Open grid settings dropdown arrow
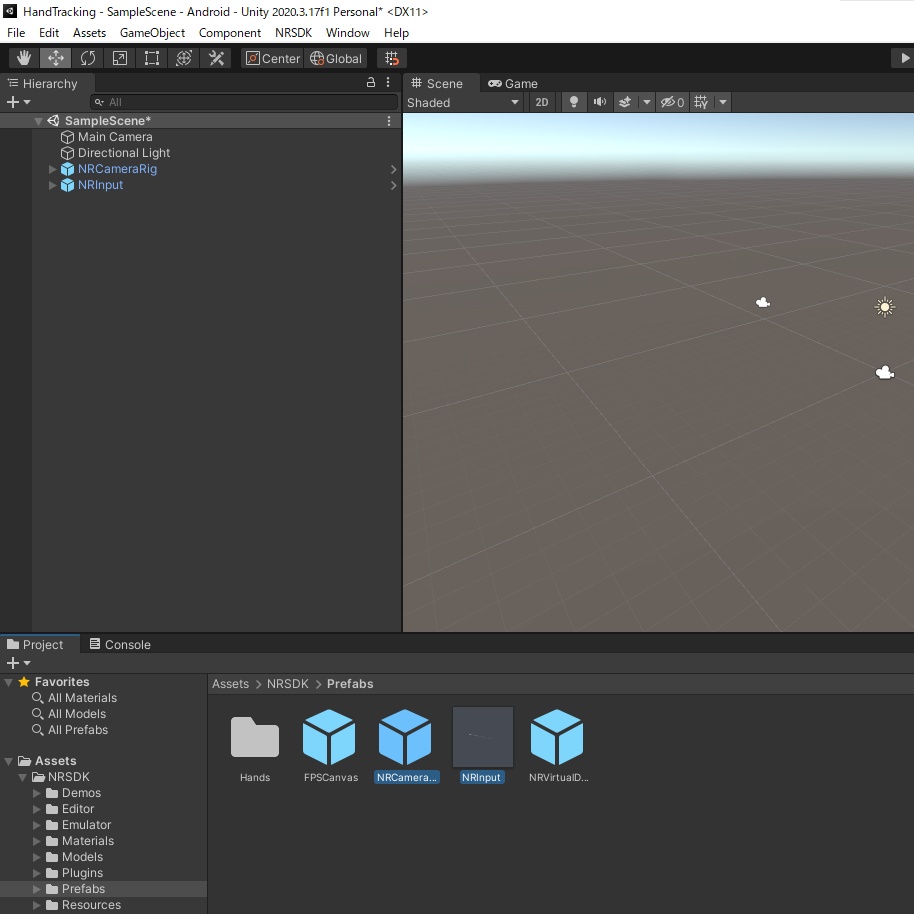Screen dimensions: 914x914 click(723, 103)
